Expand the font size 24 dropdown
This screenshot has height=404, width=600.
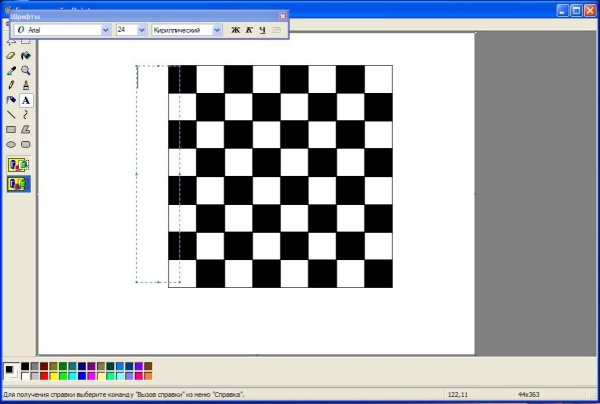[141, 30]
